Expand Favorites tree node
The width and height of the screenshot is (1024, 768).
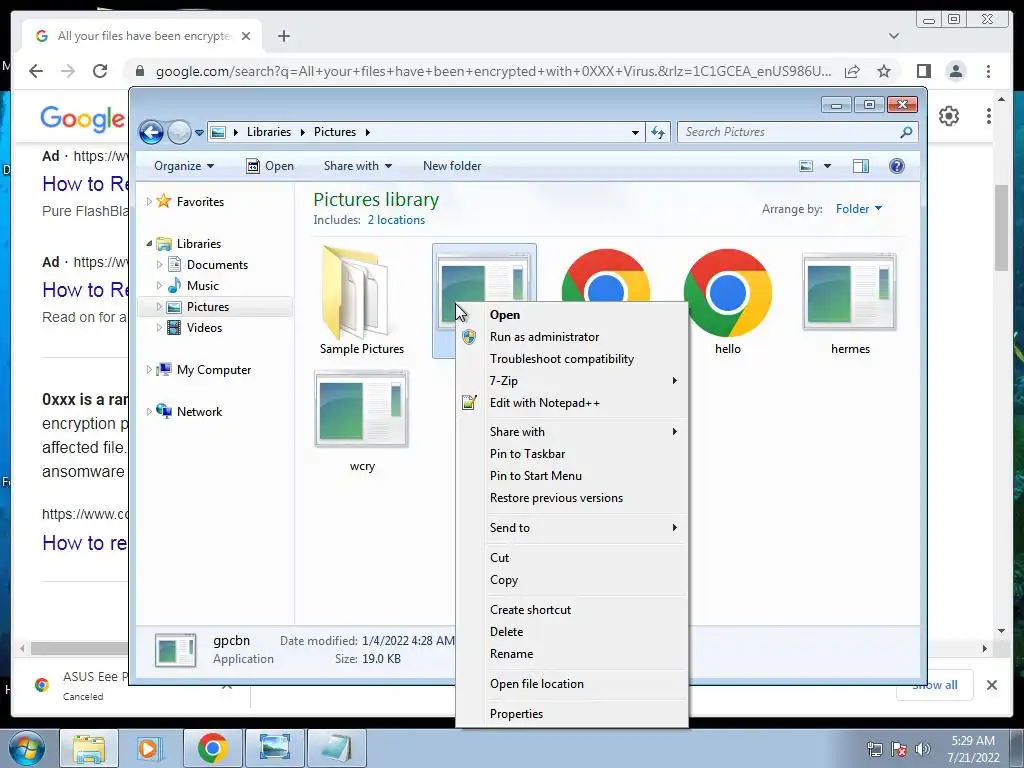[x=150, y=201]
